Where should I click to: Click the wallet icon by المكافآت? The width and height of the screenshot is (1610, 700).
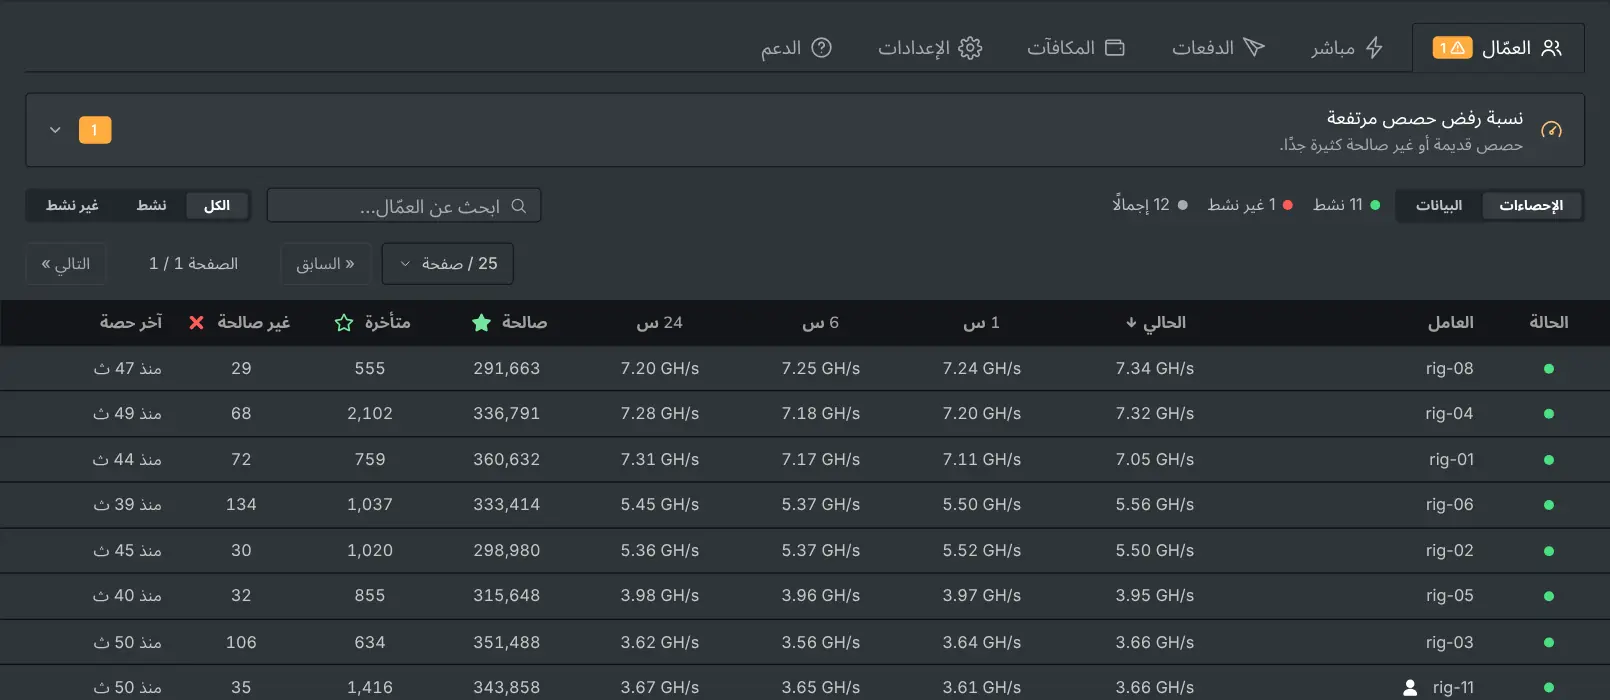click(x=1115, y=48)
